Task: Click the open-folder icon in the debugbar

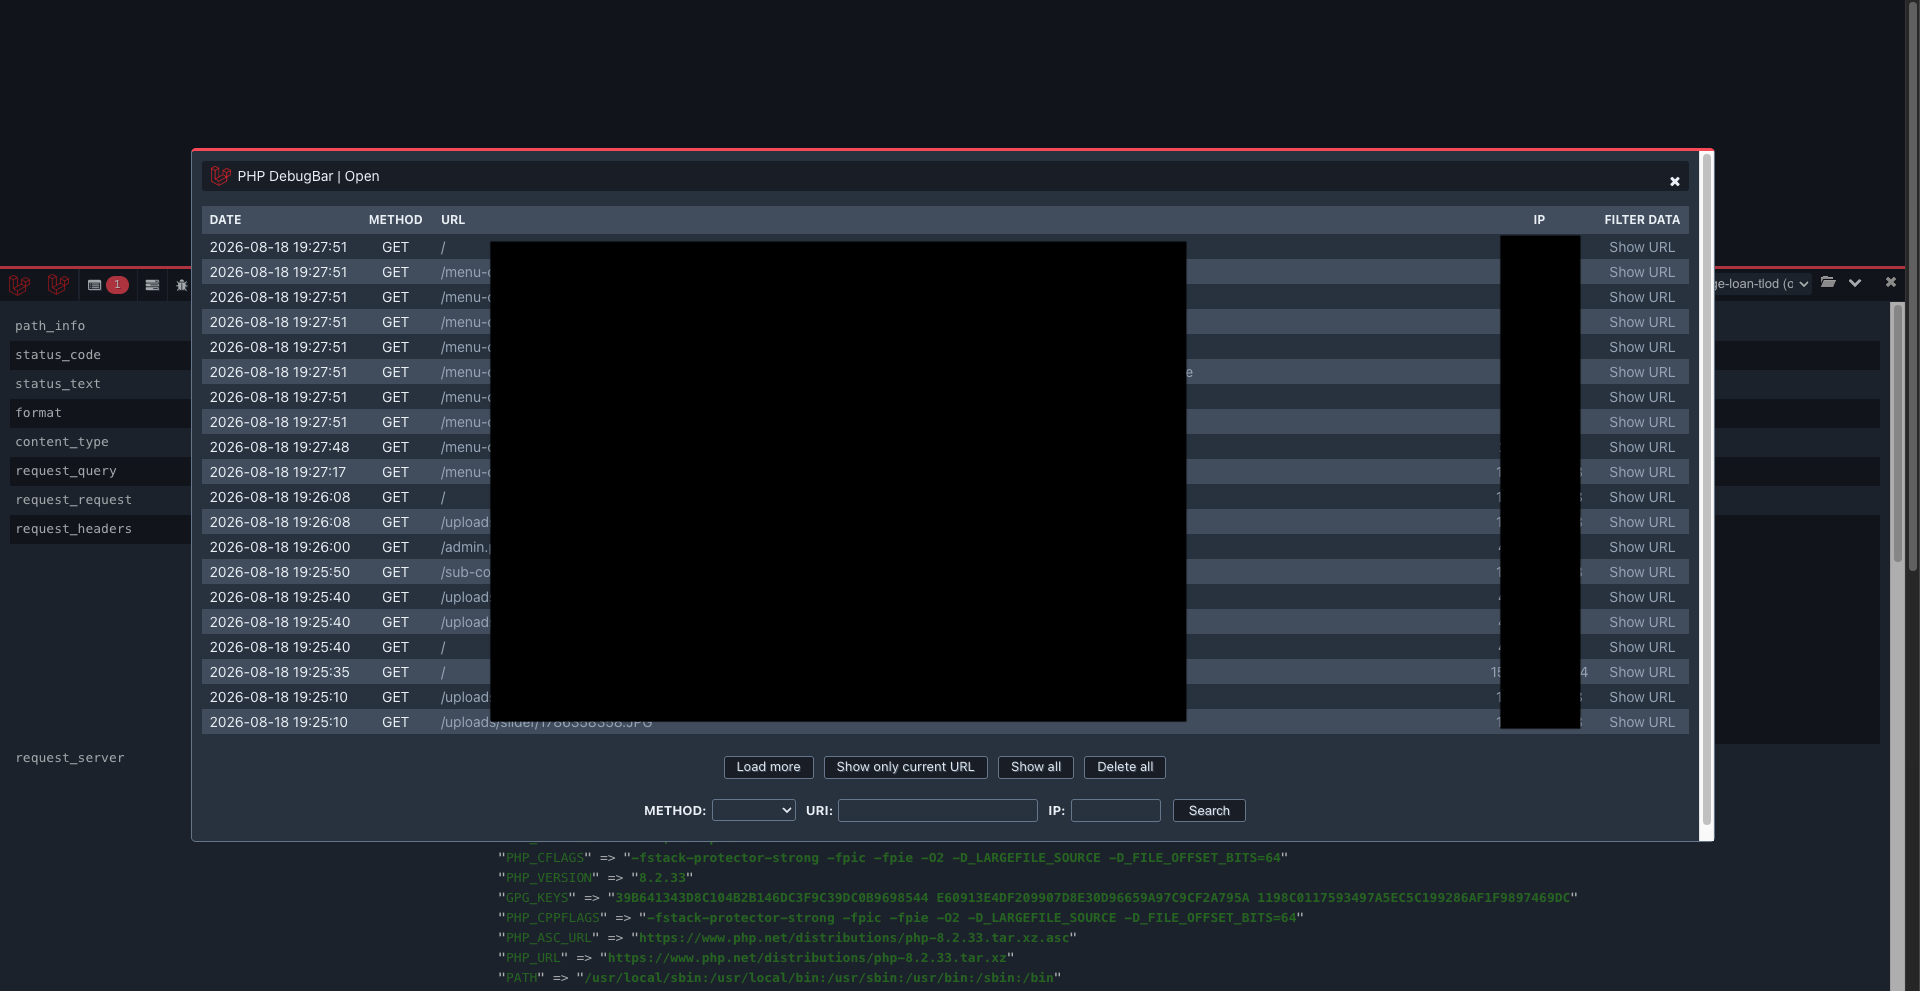Action: pos(1828,283)
